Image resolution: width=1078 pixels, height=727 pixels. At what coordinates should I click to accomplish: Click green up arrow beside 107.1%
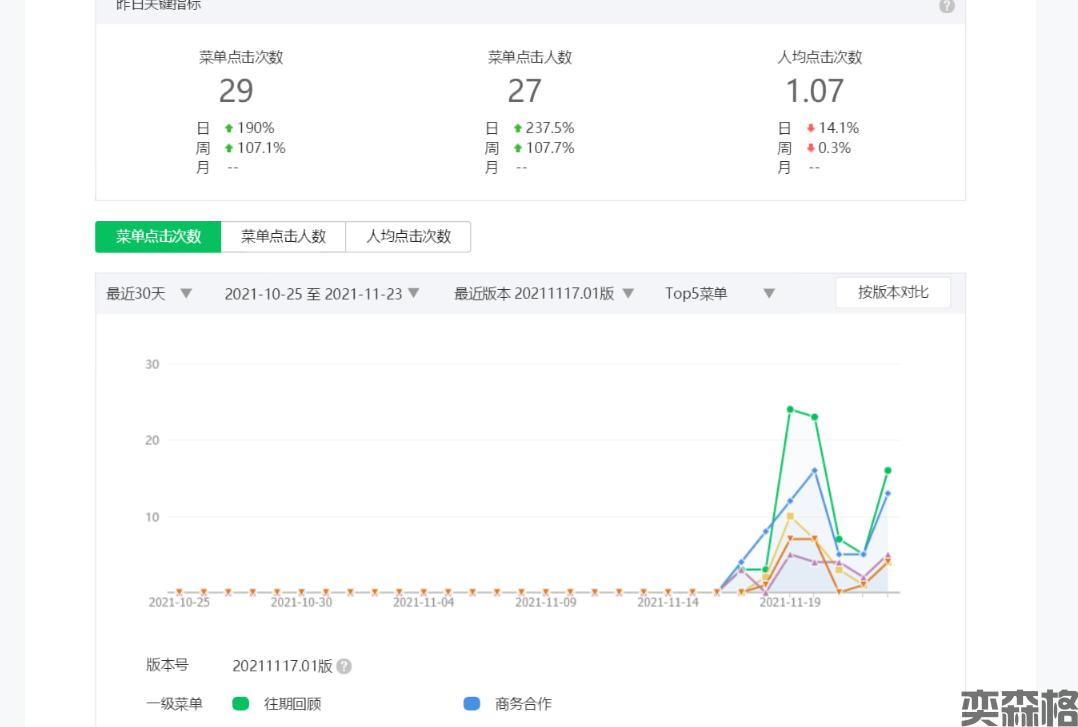[x=229, y=148]
